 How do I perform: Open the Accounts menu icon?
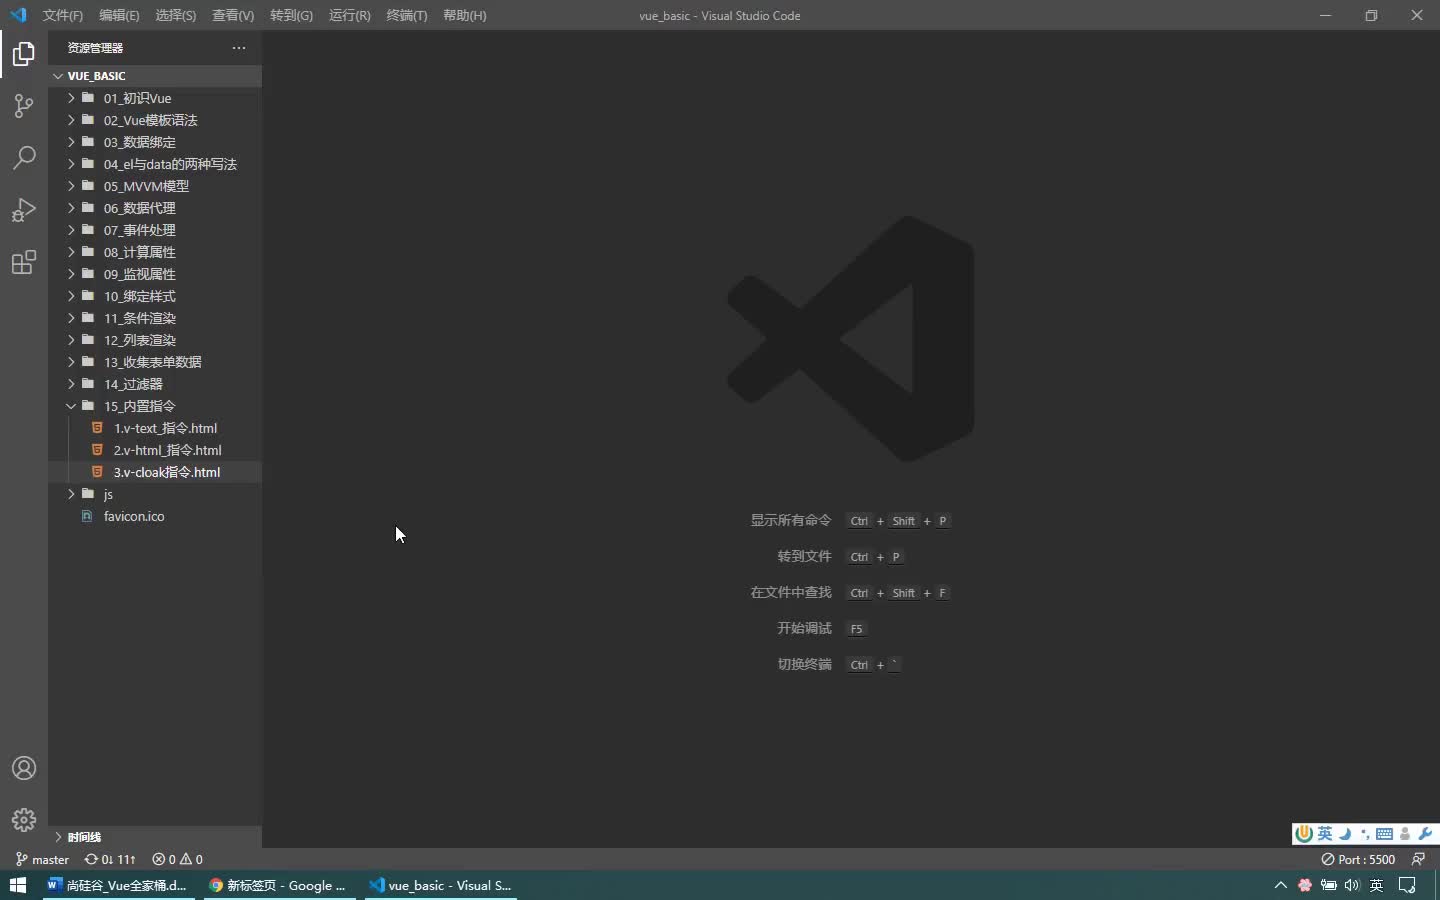(x=24, y=768)
